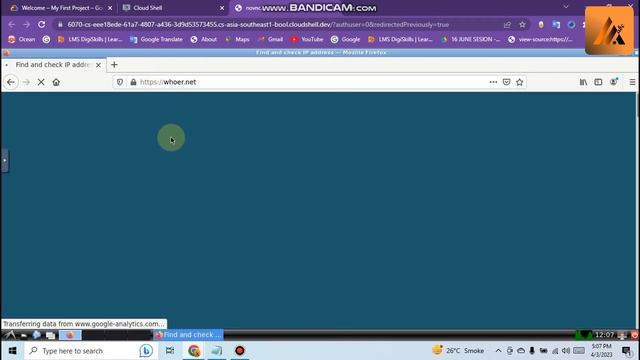Open Windows Start menu

tap(12, 351)
